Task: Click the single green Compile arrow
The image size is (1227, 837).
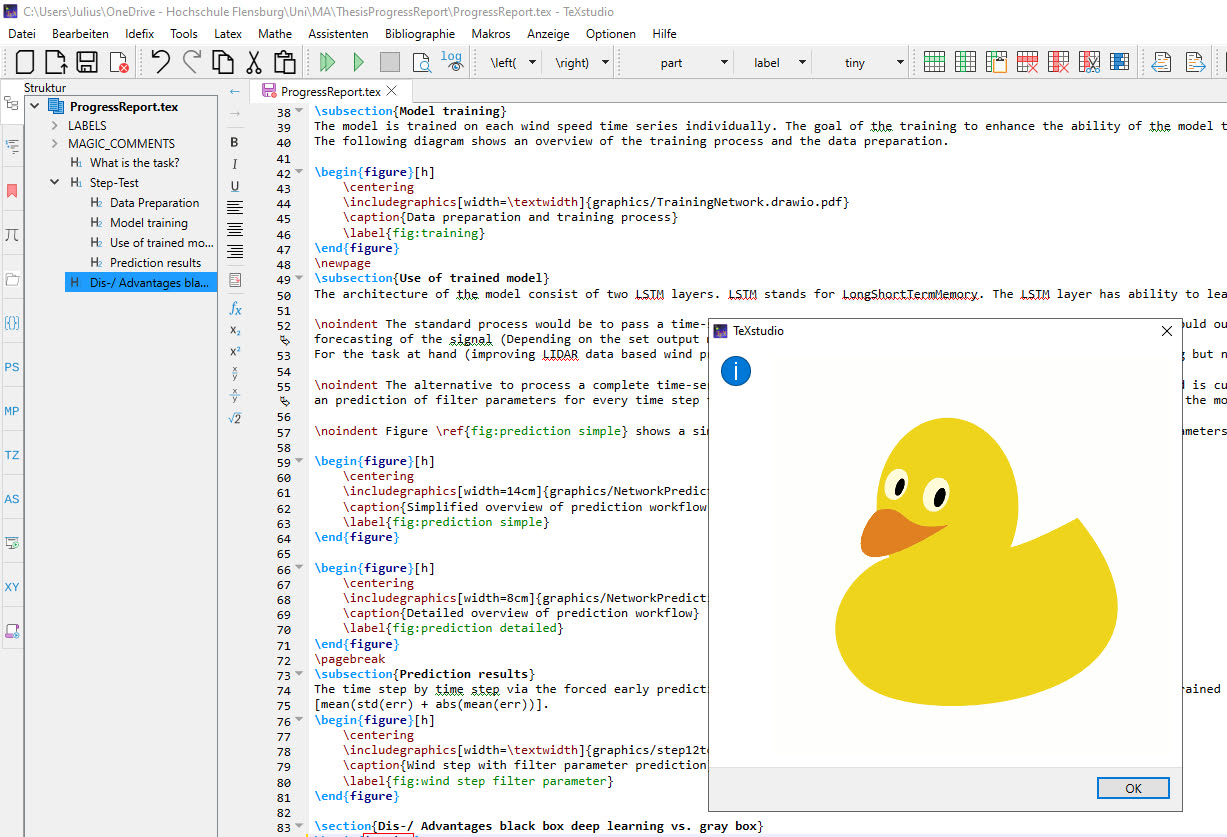Action: 358,62
